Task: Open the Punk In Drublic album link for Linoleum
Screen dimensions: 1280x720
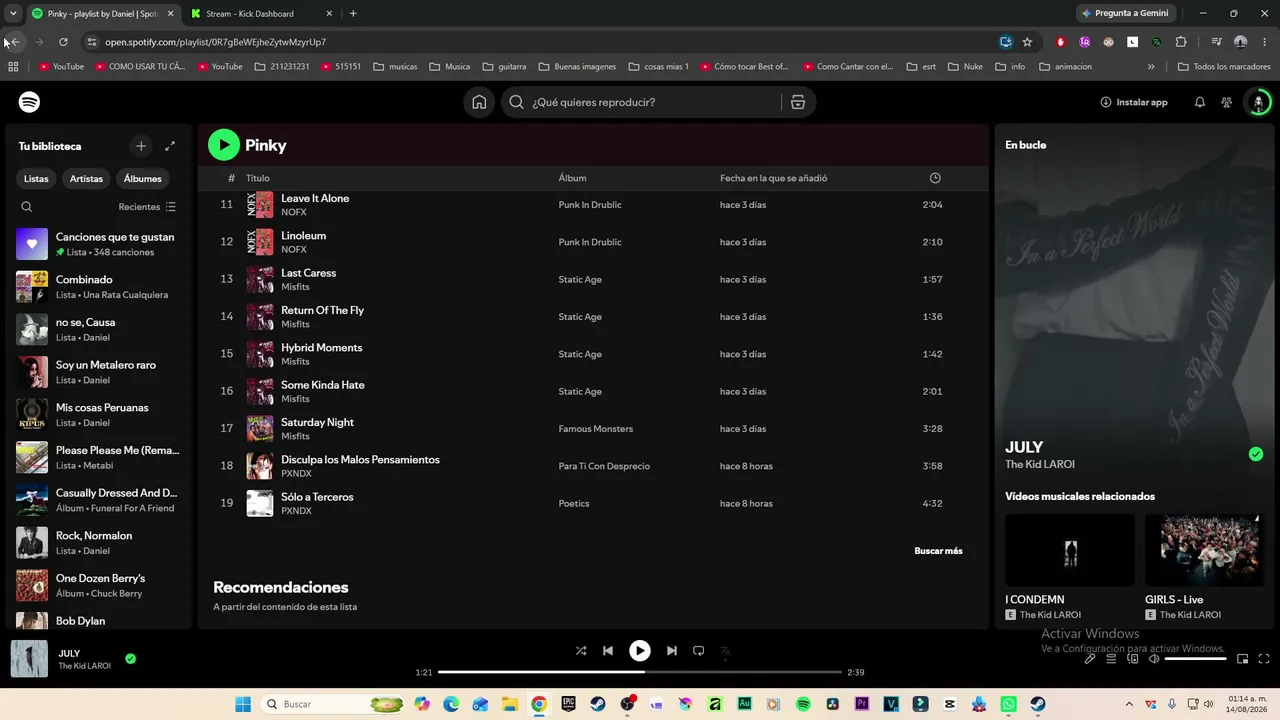Action: (590, 242)
